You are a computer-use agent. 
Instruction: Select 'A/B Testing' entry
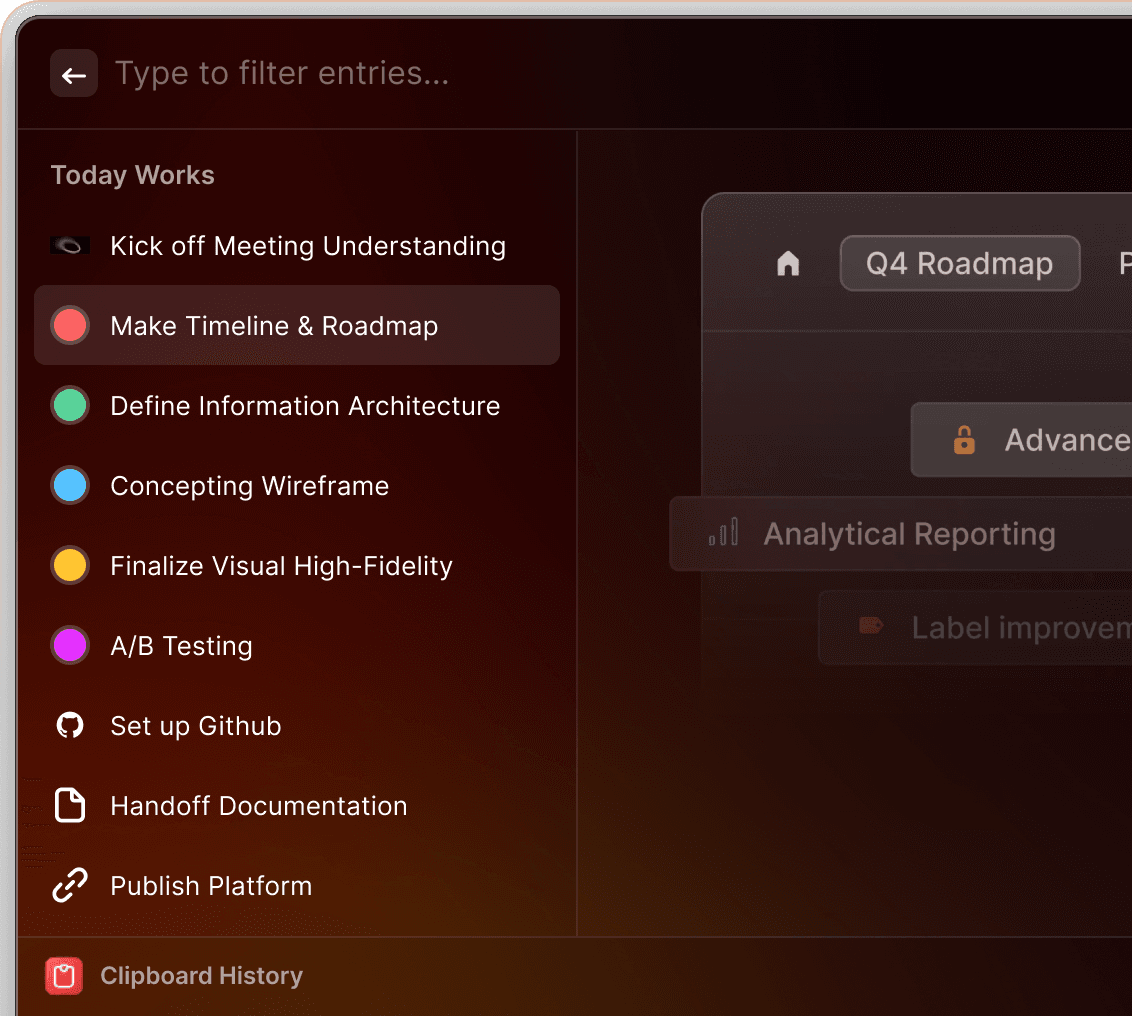(297, 646)
